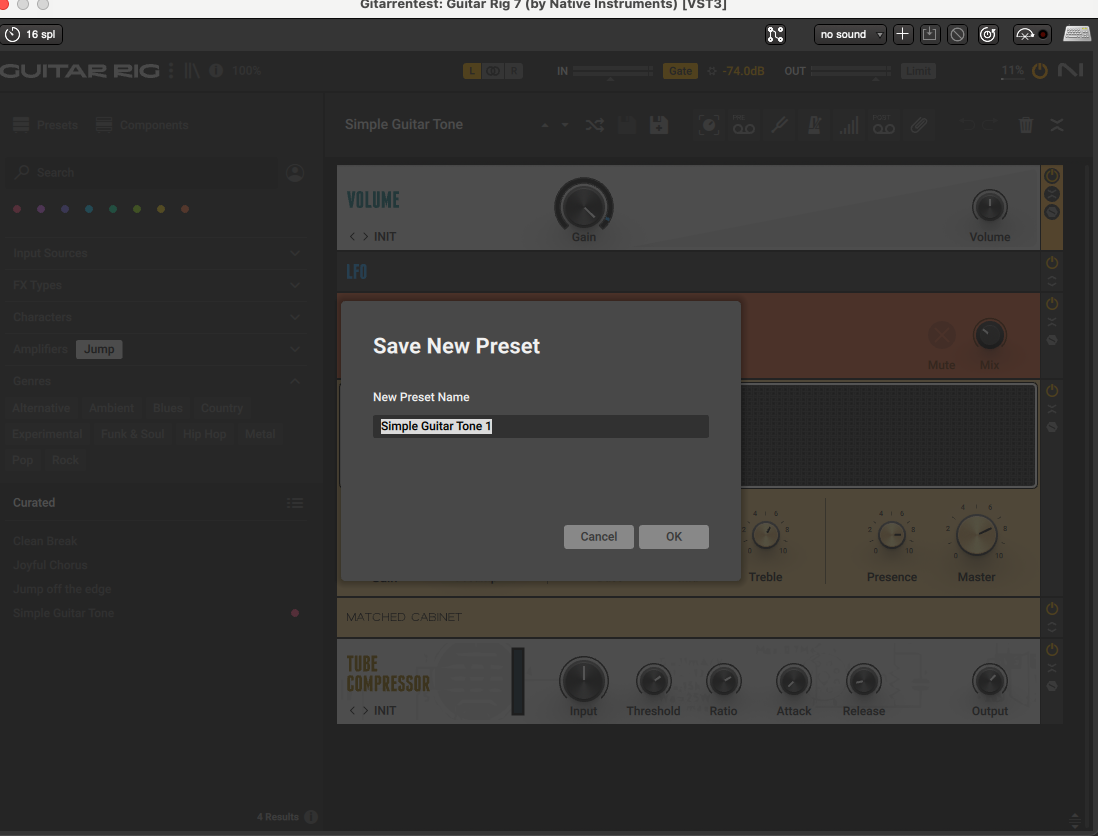Select the first pink color tag dot
Image resolution: width=1098 pixels, height=836 pixels.
(x=18, y=209)
